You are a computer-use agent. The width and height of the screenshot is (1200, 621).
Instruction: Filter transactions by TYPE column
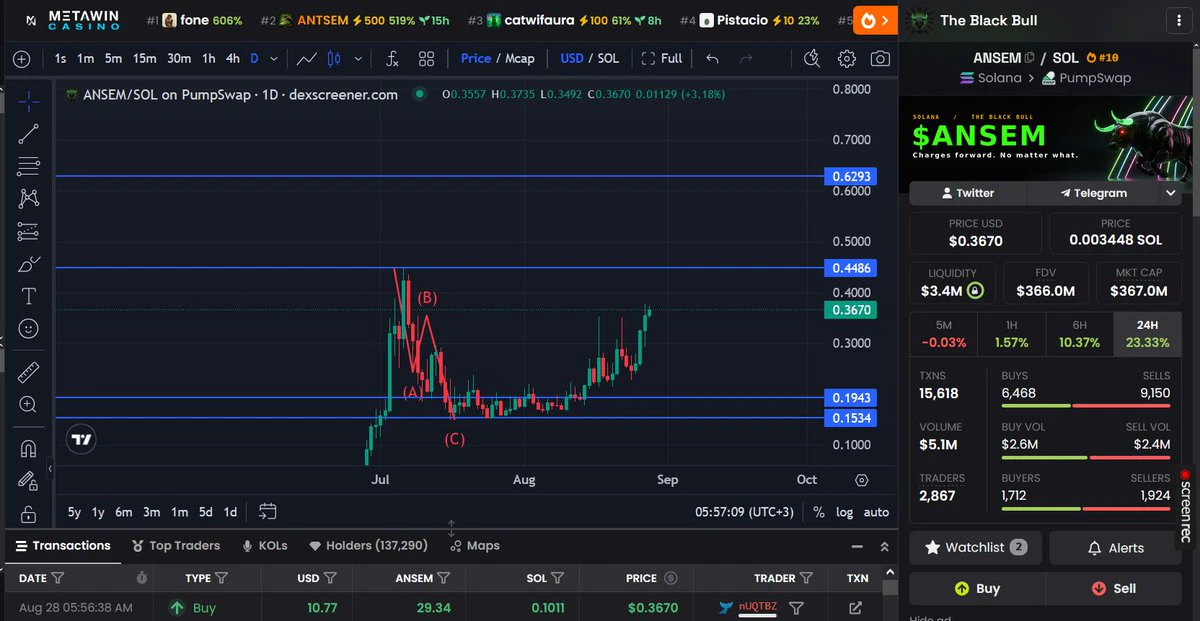tap(221, 578)
